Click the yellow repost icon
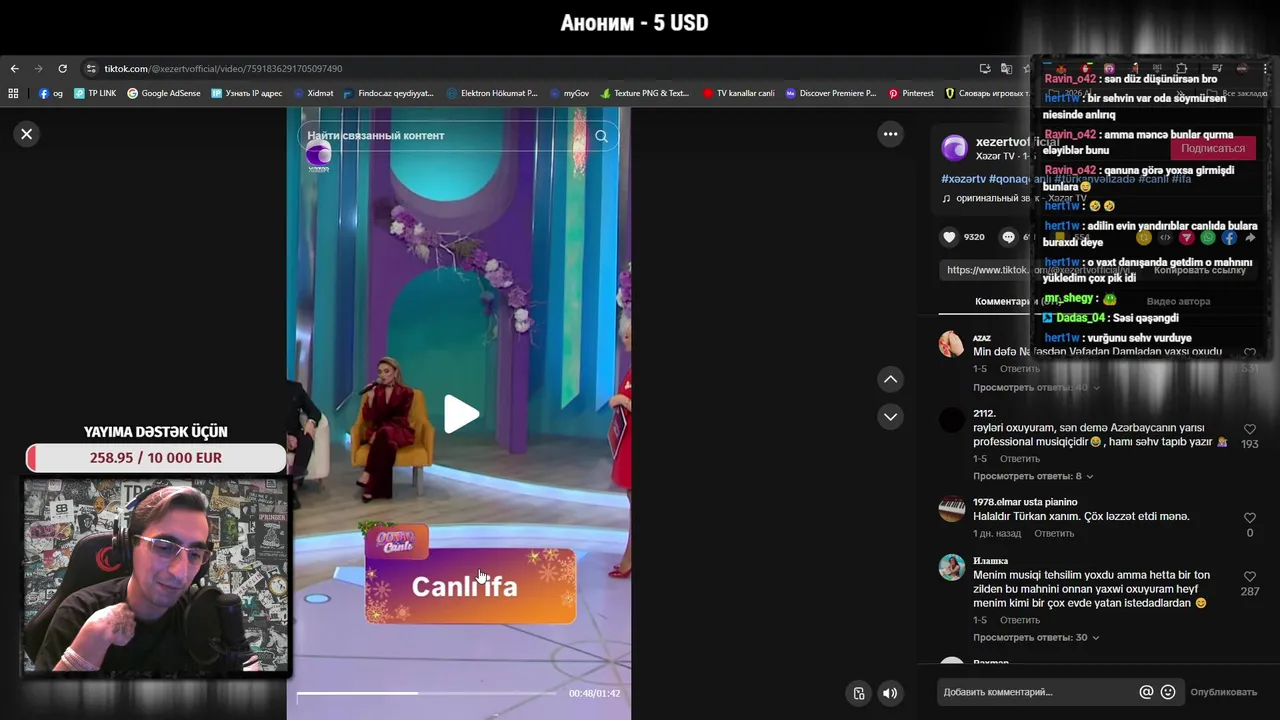 [x=1144, y=238]
